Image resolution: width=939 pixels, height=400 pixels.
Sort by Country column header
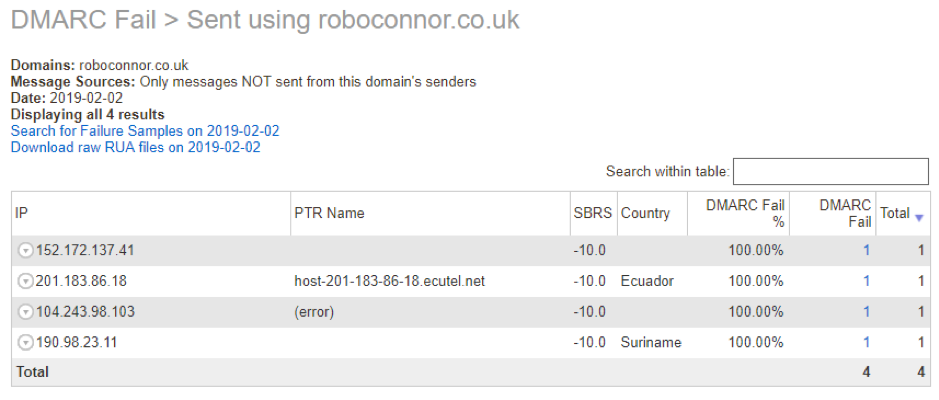click(x=645, y=213)
